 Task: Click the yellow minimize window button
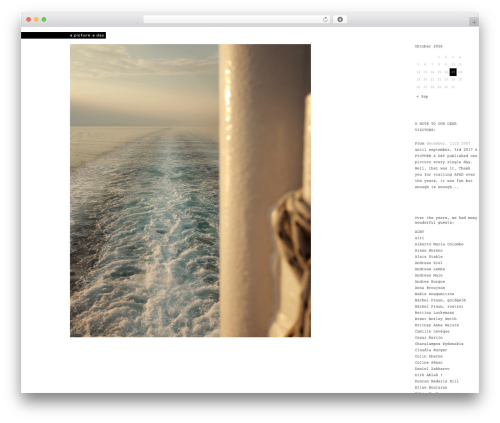click(x=36, y=20)
